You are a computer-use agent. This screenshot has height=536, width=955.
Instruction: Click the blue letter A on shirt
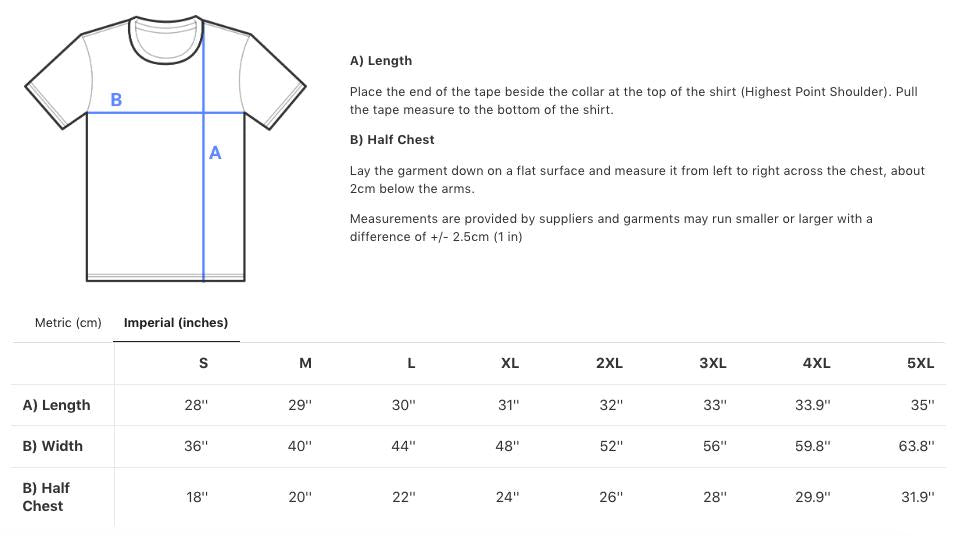pyautogui.click(x=215, y=153)
